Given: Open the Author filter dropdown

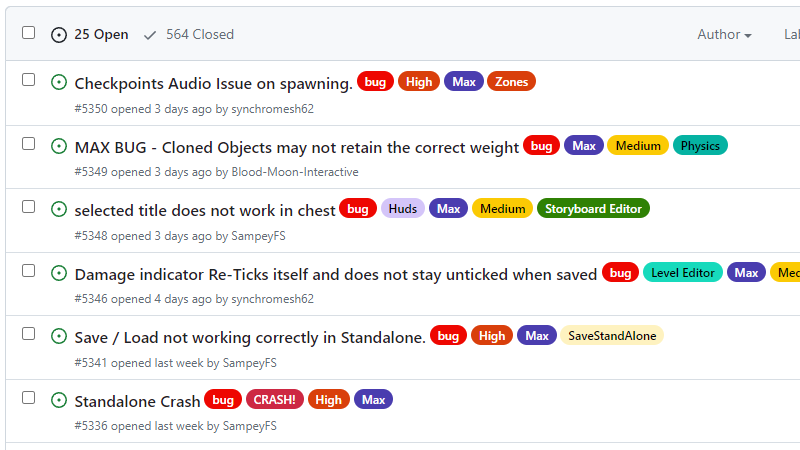Looking at the screenshot, I should click(x=724, y=35).
